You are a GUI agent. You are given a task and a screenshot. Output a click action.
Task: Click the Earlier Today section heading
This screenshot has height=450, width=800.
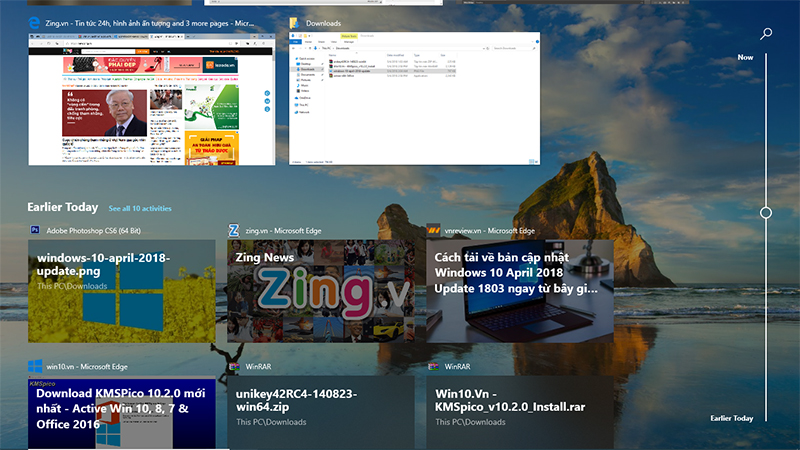pyautogui.click(x=63, y=207)
